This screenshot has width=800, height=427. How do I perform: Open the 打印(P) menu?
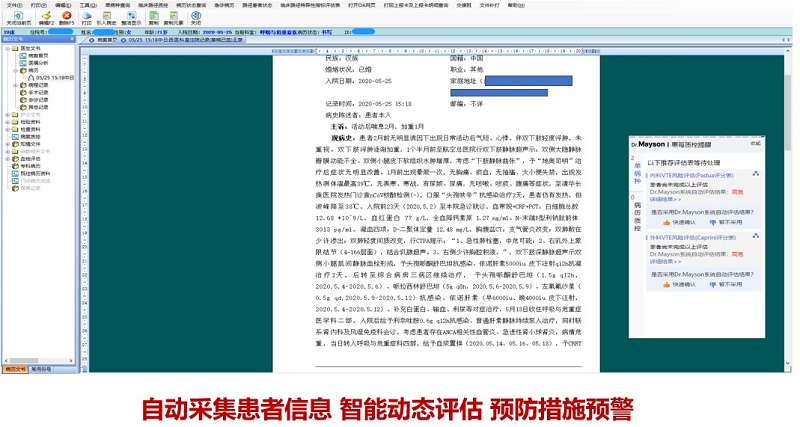[x=39, y=5]
